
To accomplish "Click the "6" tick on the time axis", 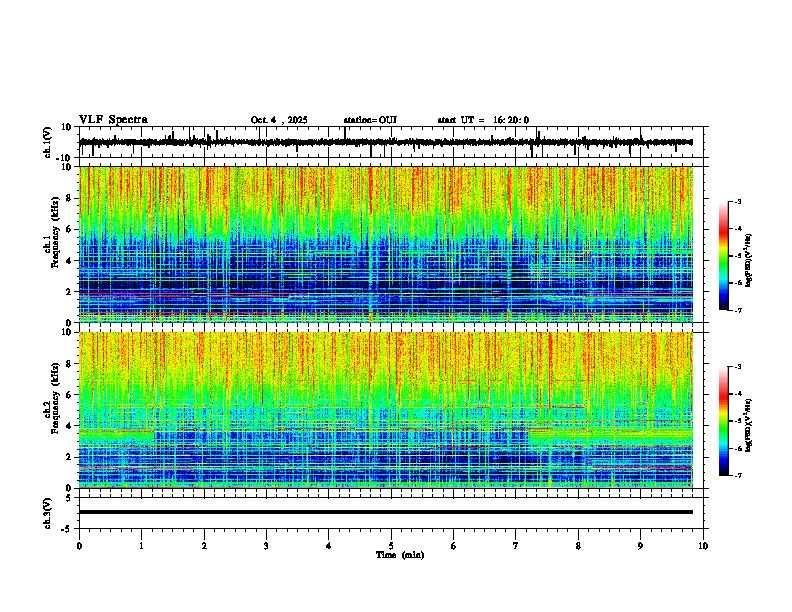I will (454, 546).
